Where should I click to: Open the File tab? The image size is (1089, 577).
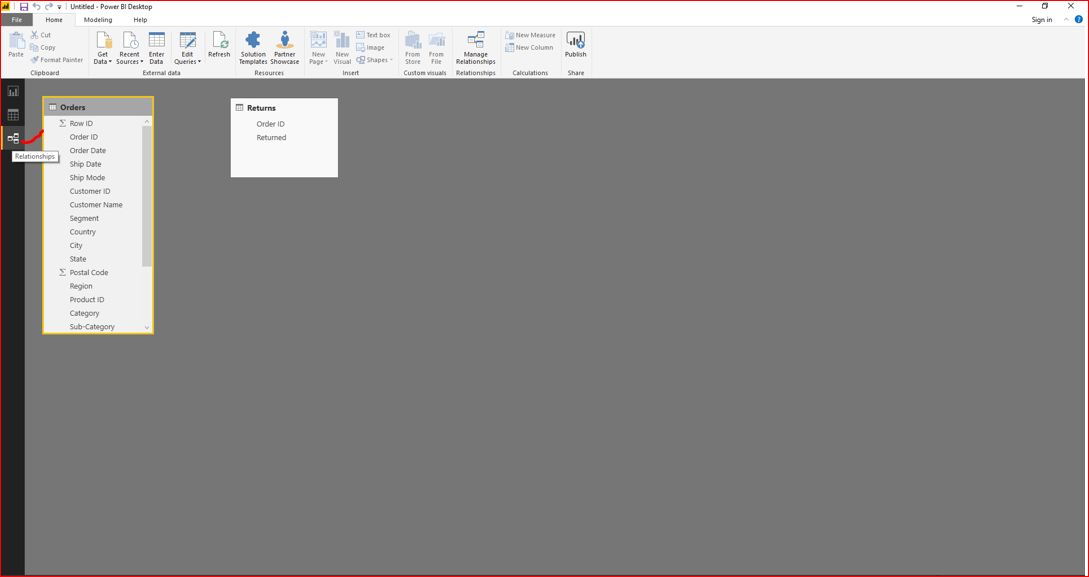click(17, 20)
